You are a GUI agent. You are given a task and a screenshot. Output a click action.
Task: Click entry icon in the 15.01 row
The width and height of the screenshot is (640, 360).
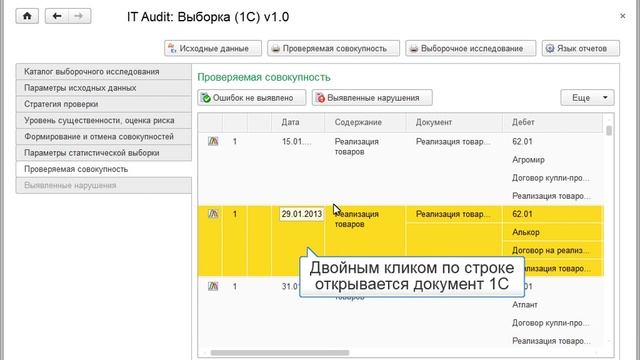tap(213, 141)
